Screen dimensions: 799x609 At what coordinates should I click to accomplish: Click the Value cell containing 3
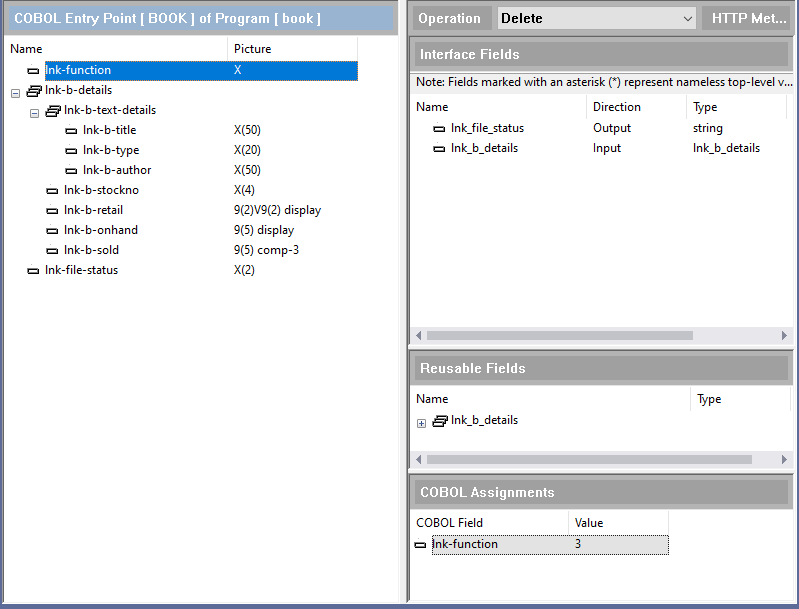pos(618,544)
